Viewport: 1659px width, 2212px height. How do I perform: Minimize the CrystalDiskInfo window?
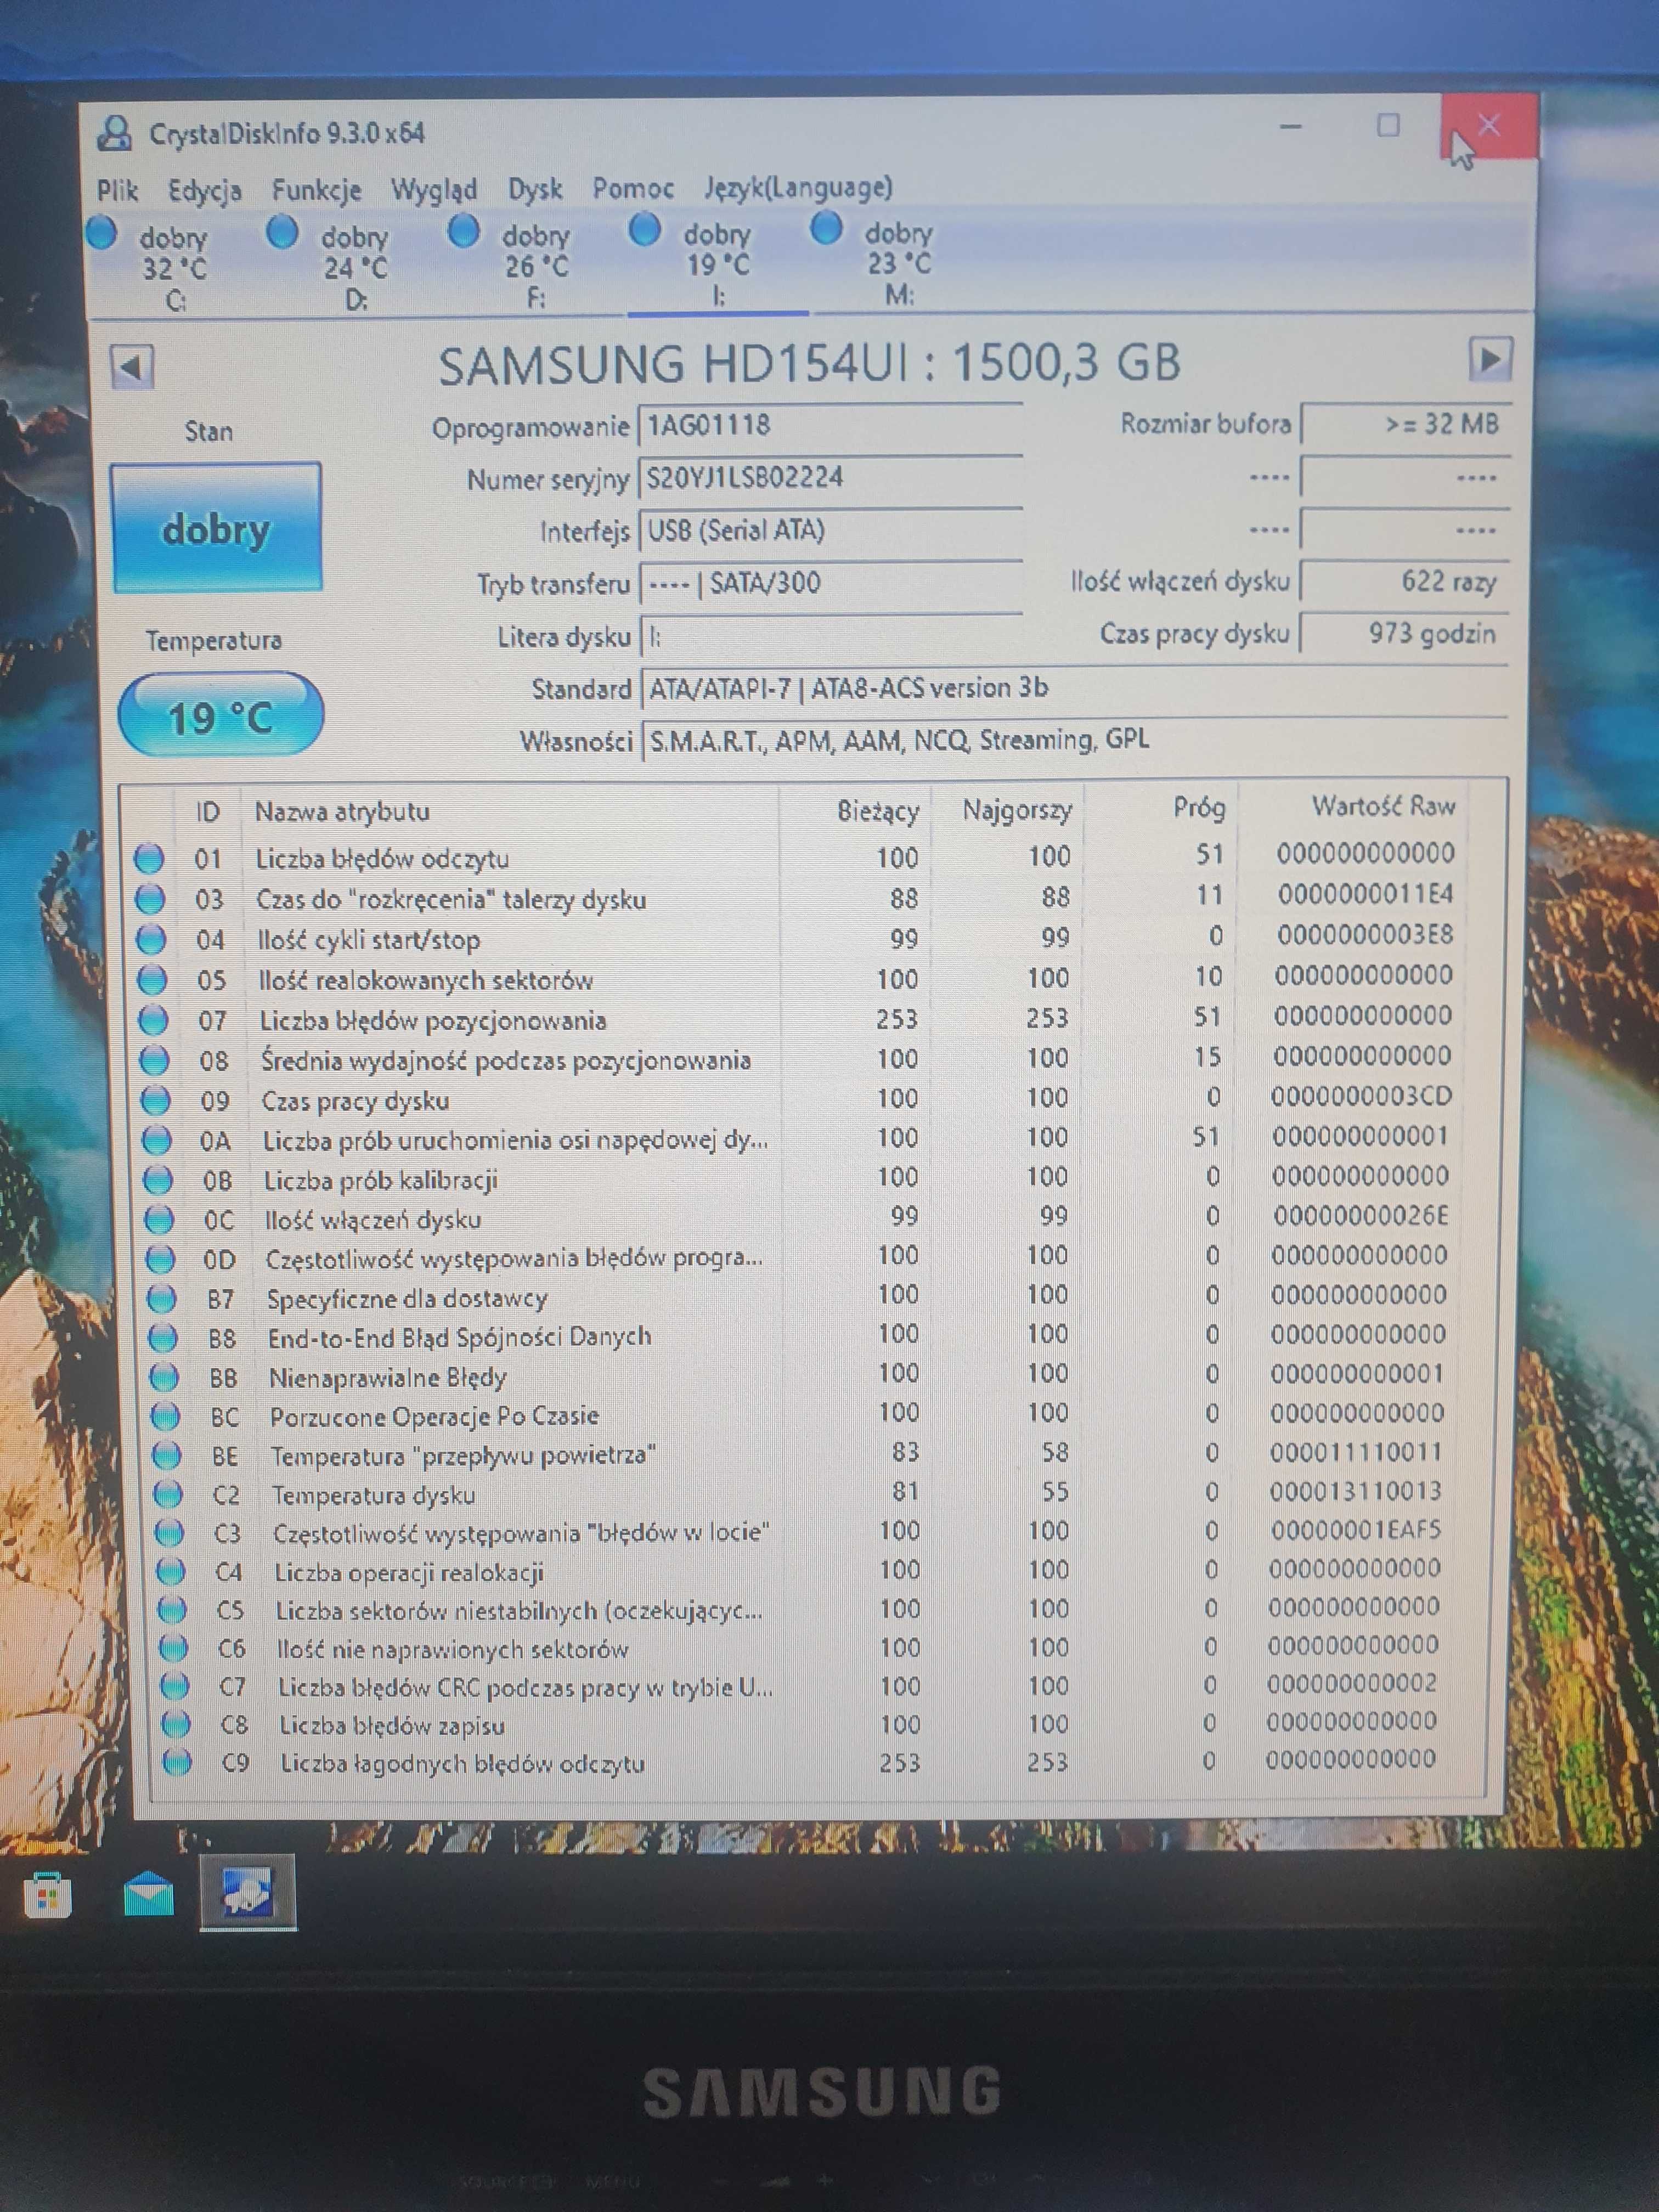pos(1290,127)
